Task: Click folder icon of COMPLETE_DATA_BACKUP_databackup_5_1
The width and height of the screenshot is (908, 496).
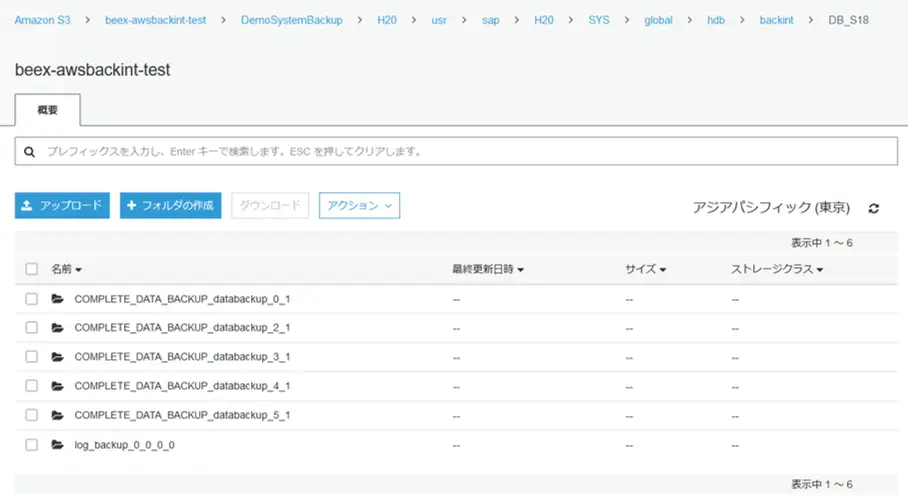Action: (57, 415)
